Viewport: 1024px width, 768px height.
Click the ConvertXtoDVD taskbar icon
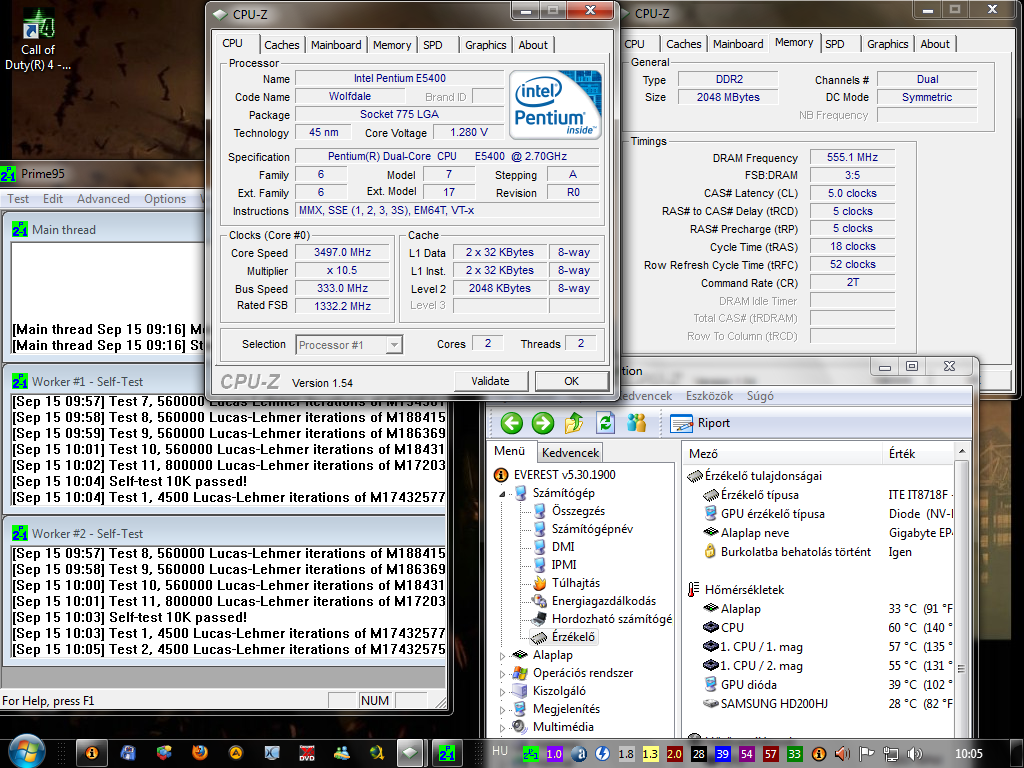306,753
